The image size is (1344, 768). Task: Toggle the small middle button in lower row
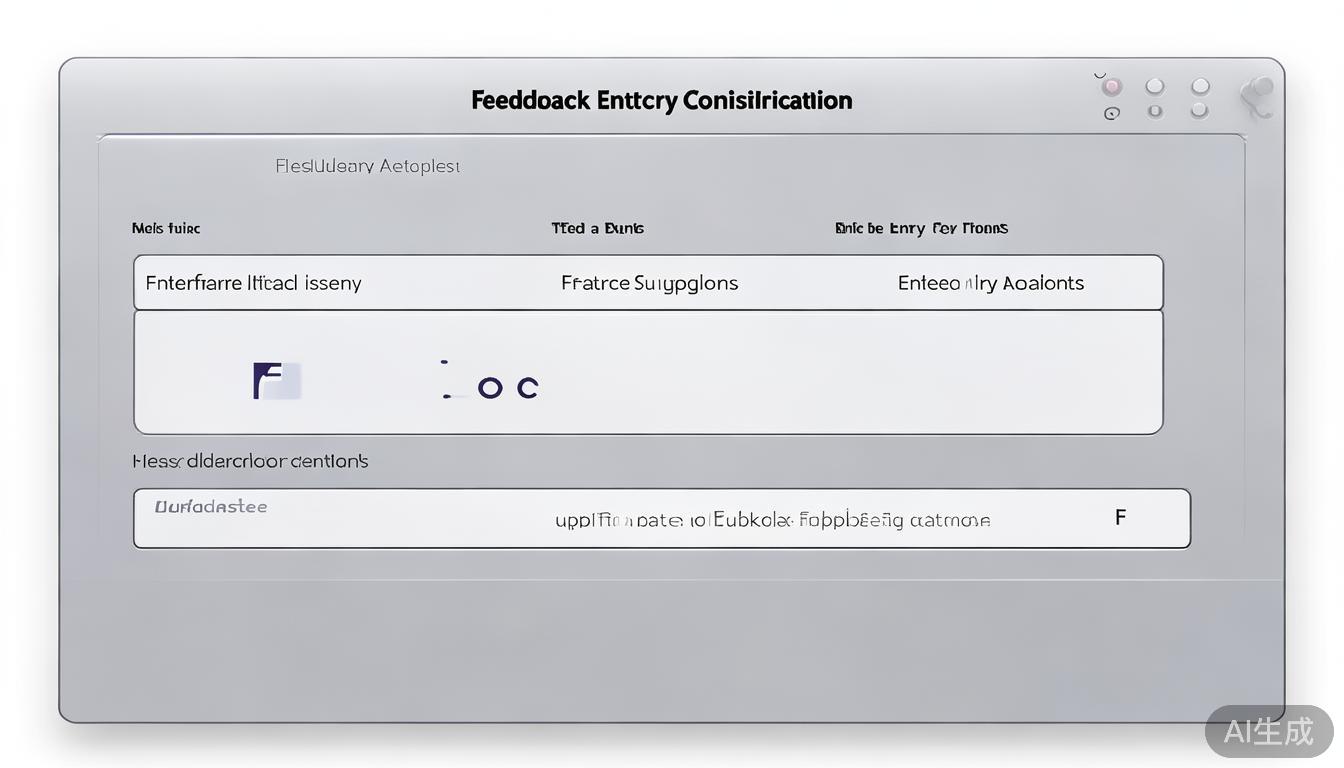(1155, 112)
